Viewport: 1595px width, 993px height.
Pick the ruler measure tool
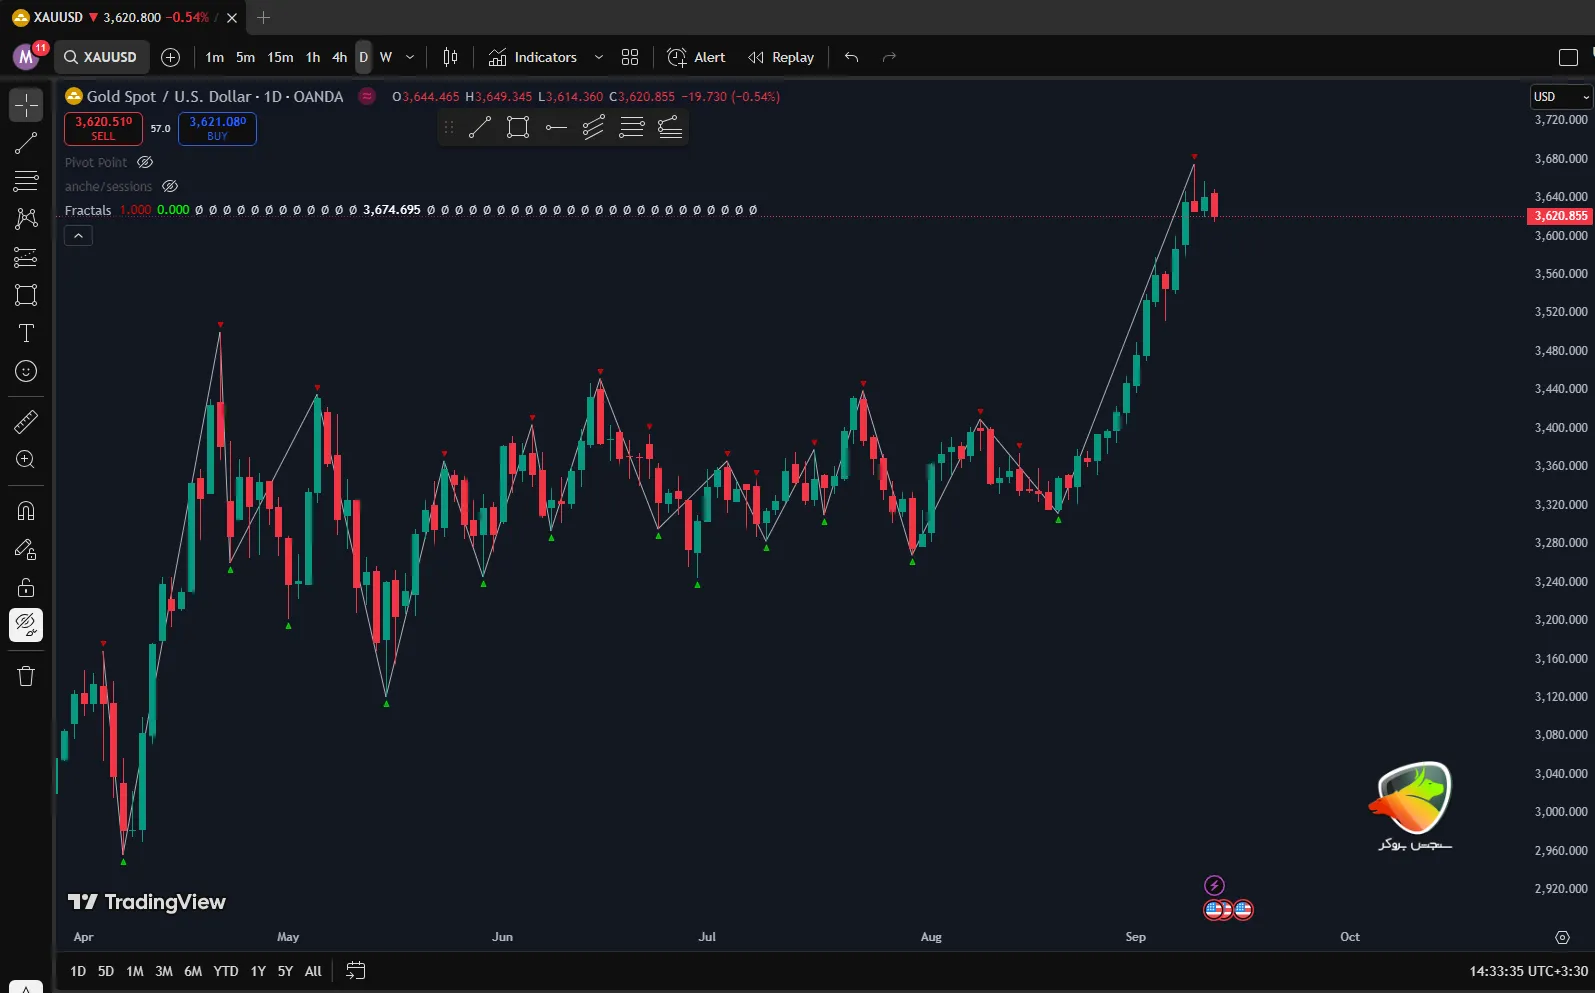[x=26, y=422]
